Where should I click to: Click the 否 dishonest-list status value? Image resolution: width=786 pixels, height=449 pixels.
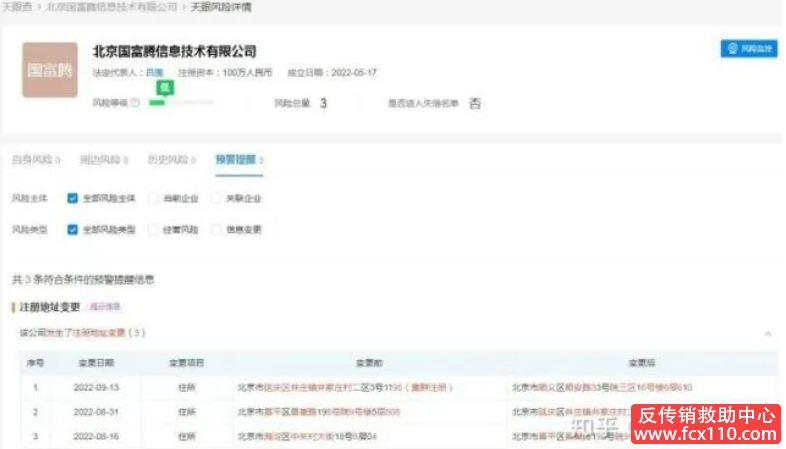click(474, 103)
